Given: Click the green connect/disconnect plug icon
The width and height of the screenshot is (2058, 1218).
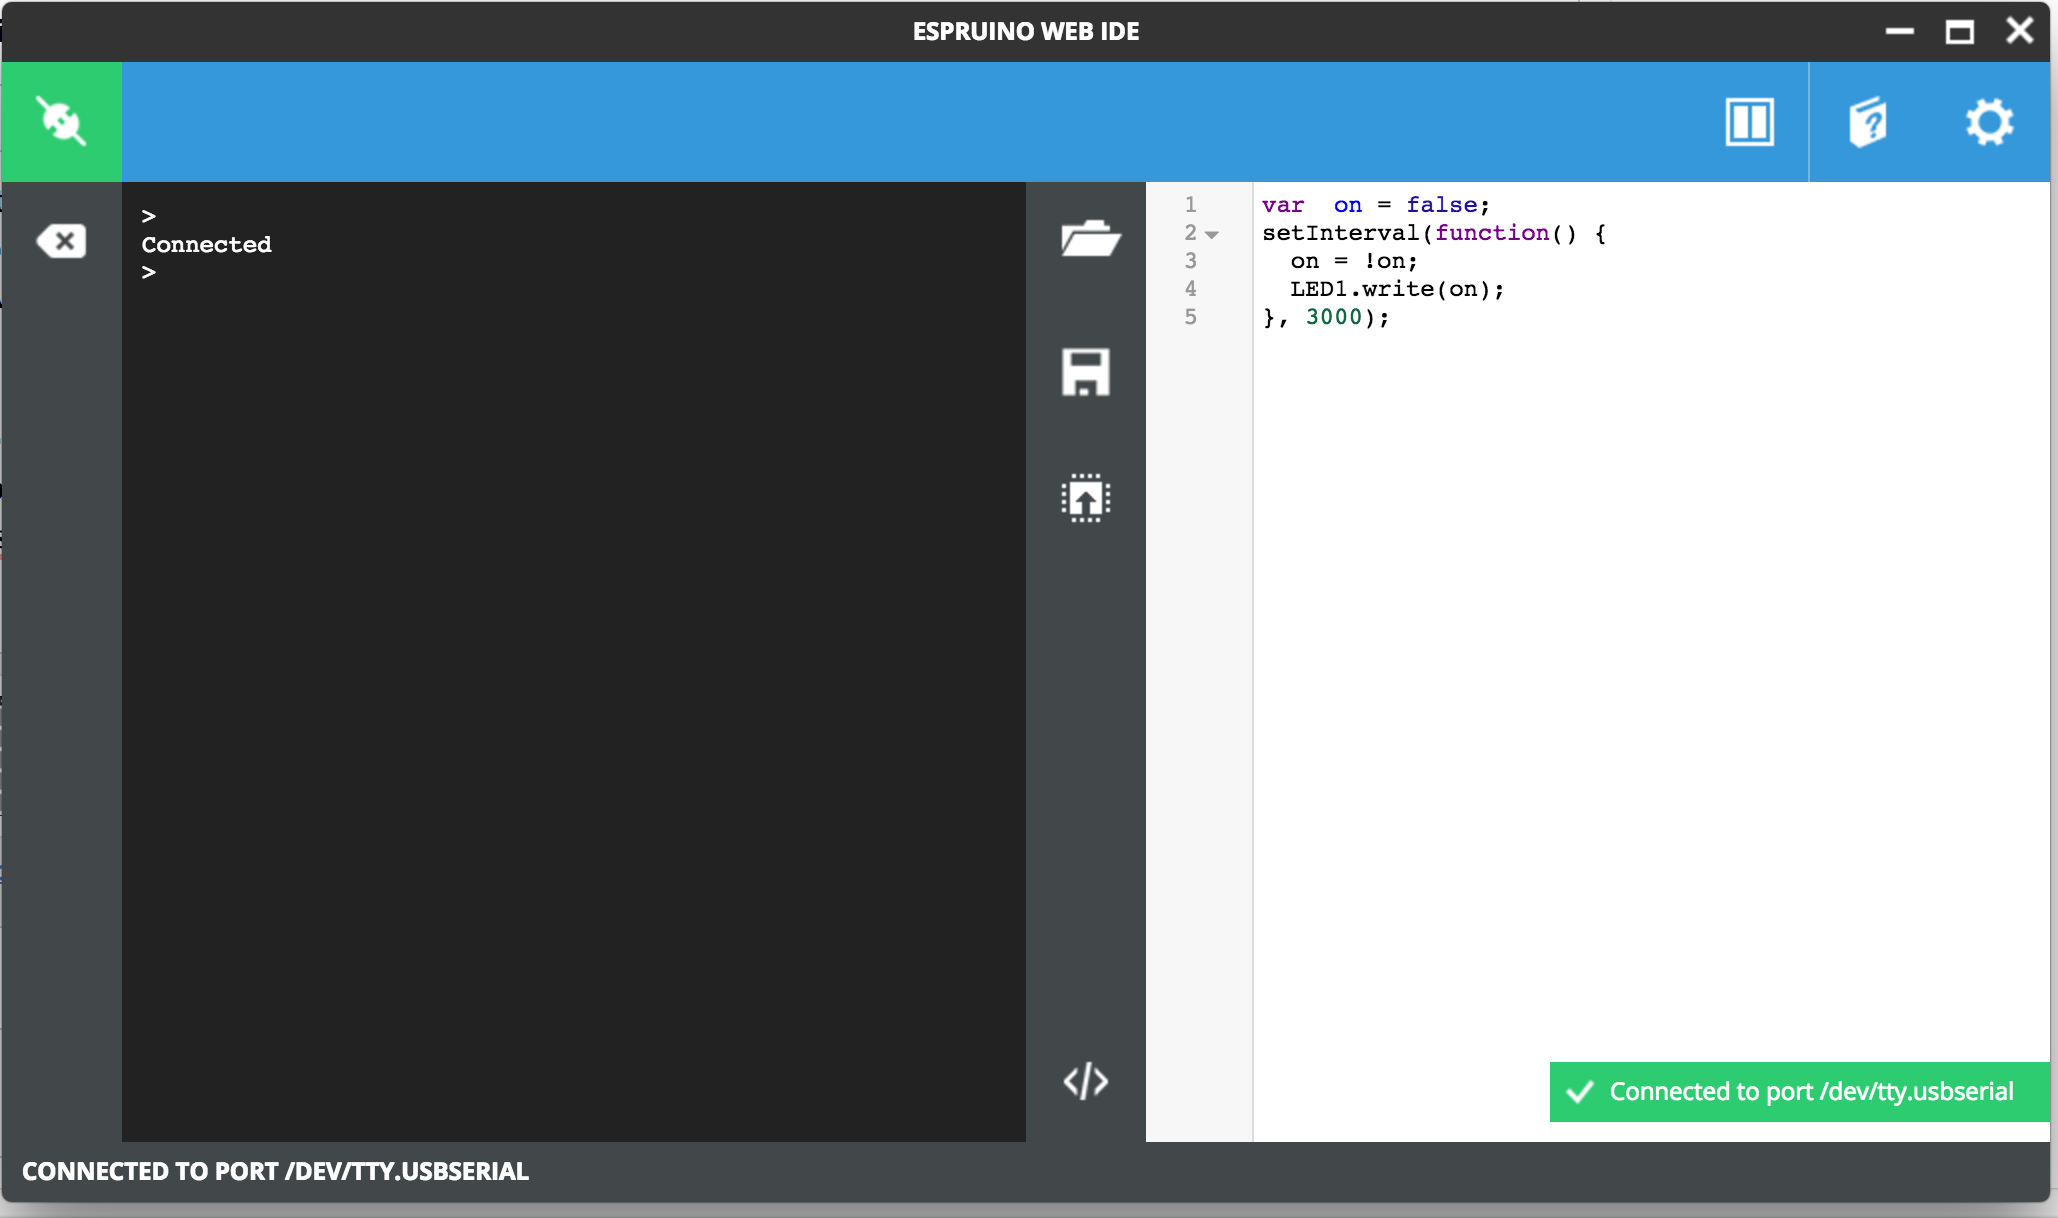Looking at the screenshot, I should pos(62,121).
